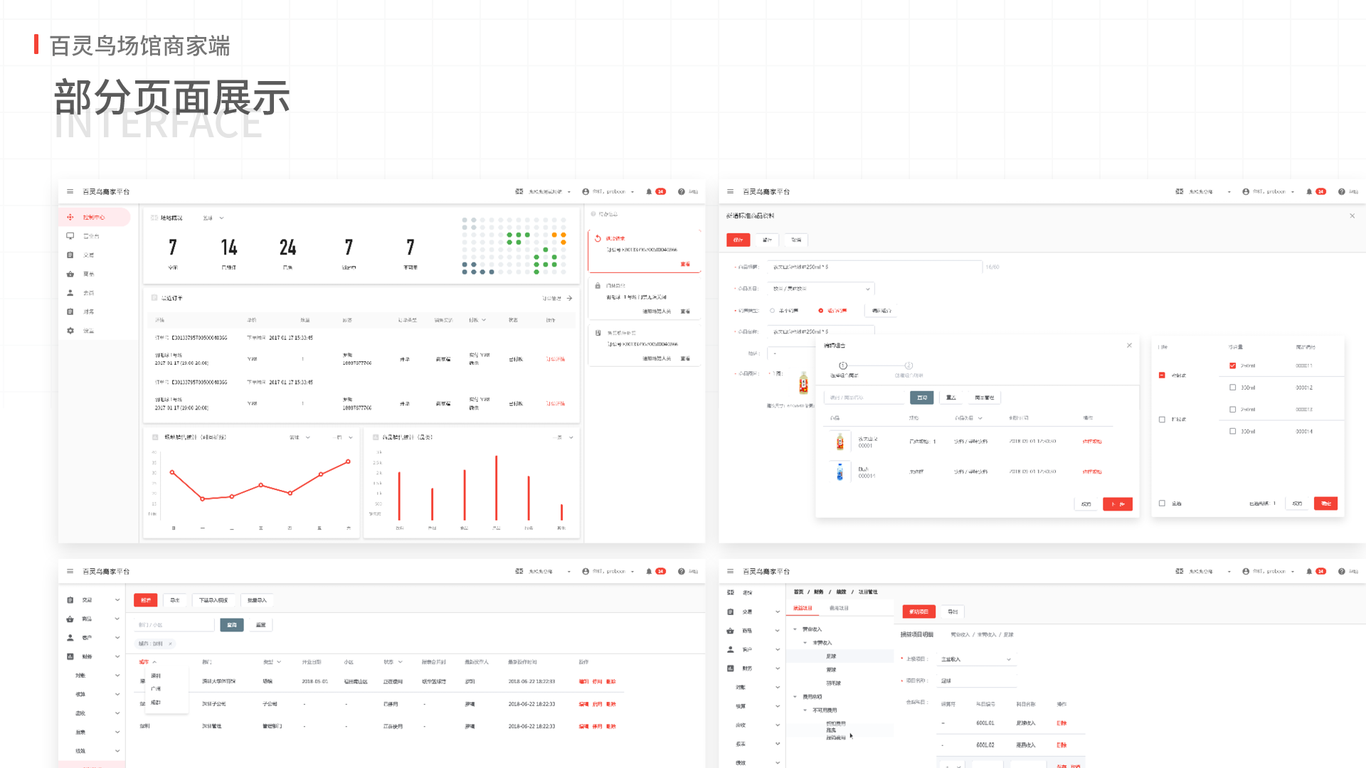Click basket icon in bottom-left list window sidebar
This screenshot has height=768, width=1366.
(70, 619)
